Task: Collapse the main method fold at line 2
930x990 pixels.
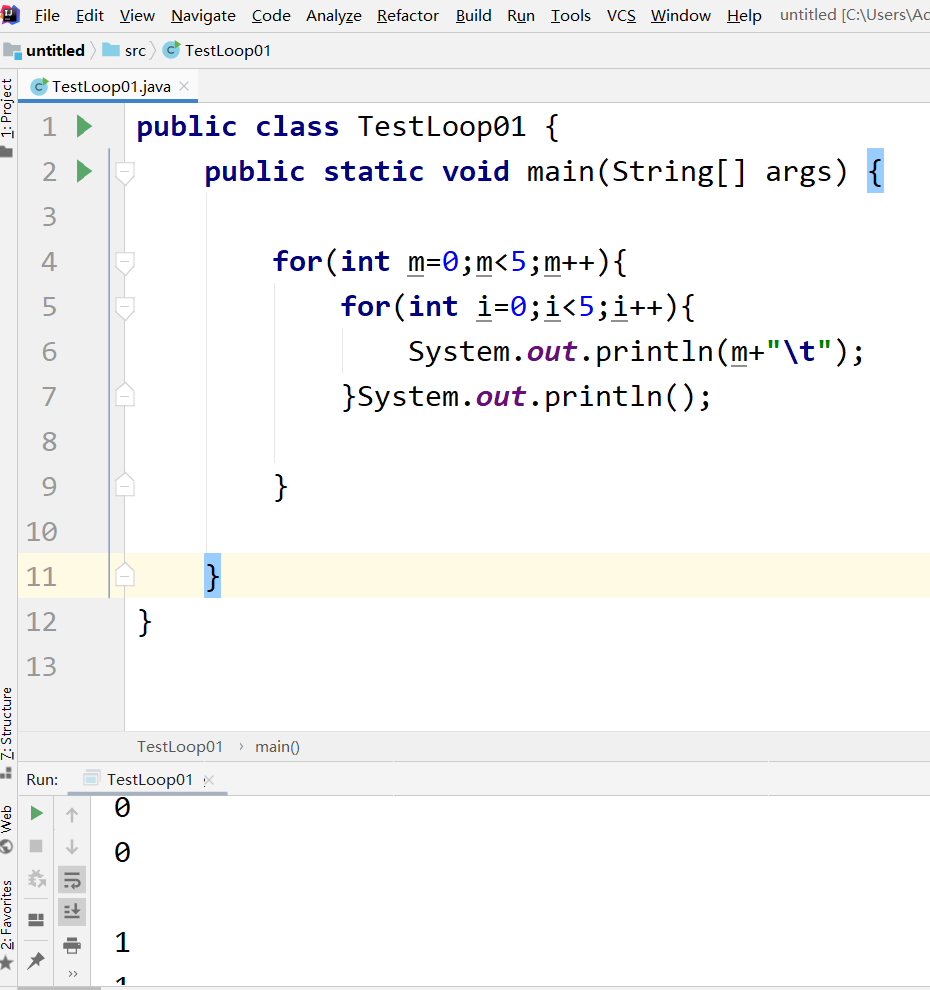Action: click(124, 172)
